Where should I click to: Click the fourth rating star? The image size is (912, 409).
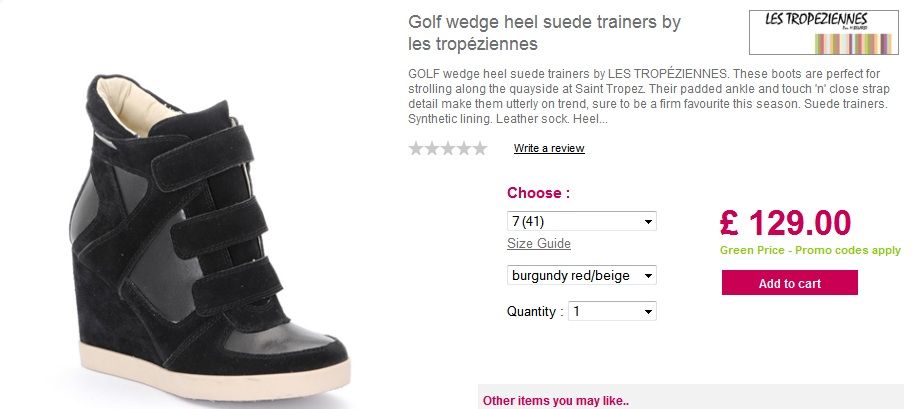pyautogui.click(x=464, y=148)
